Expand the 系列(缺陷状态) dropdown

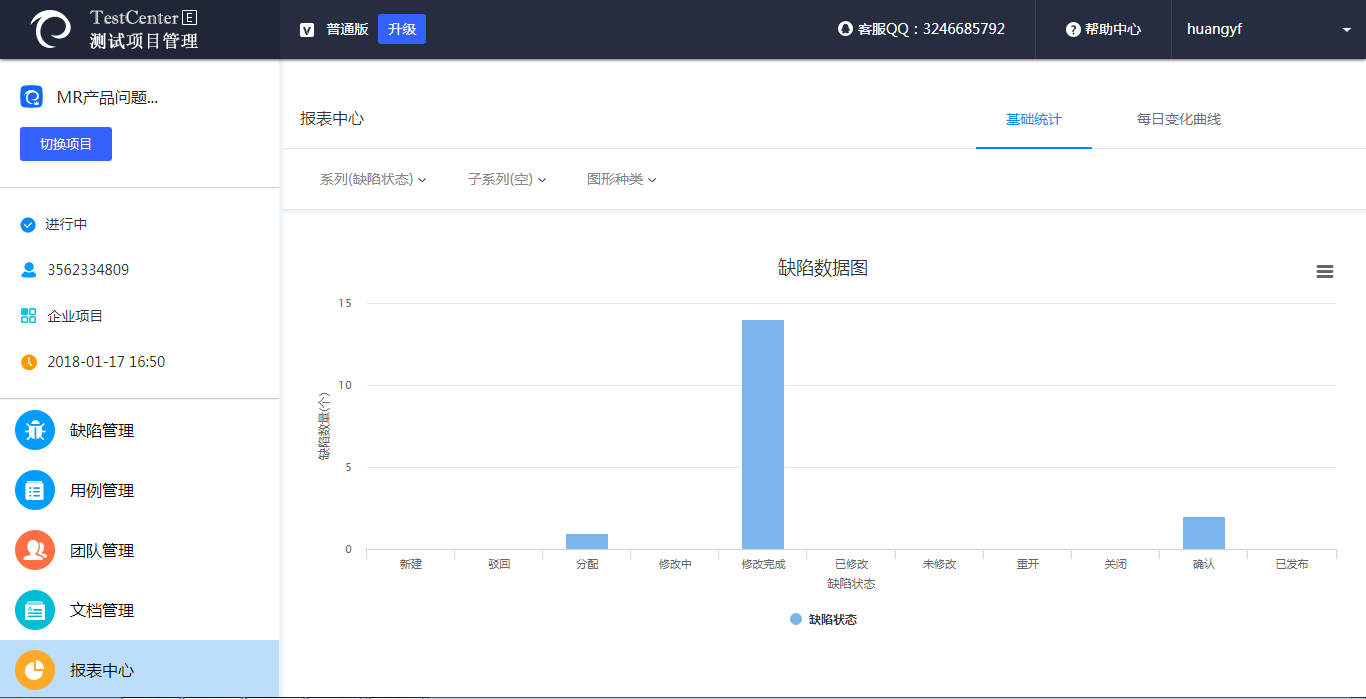(x=373, y=180)
